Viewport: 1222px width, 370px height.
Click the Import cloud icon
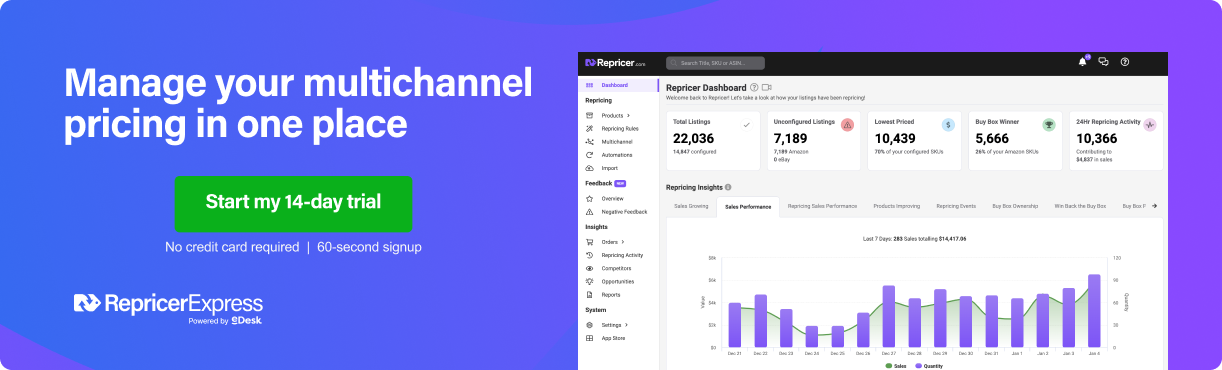[x=589, y=168]
